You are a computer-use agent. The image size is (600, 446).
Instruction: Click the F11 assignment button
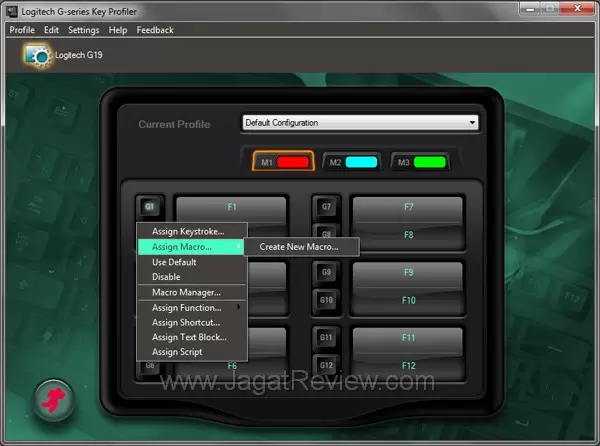408,340
